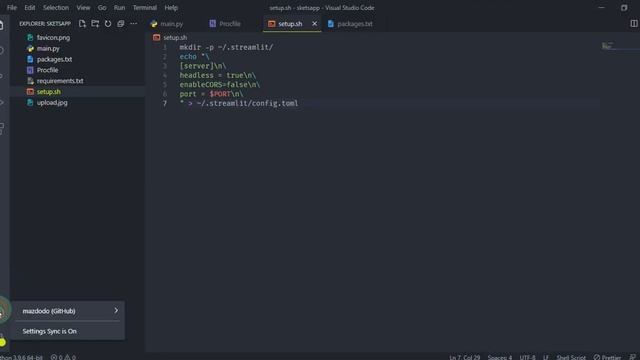Open the Run menu
Viewport: 640px width, 360px height.
[x=120, y=8]
